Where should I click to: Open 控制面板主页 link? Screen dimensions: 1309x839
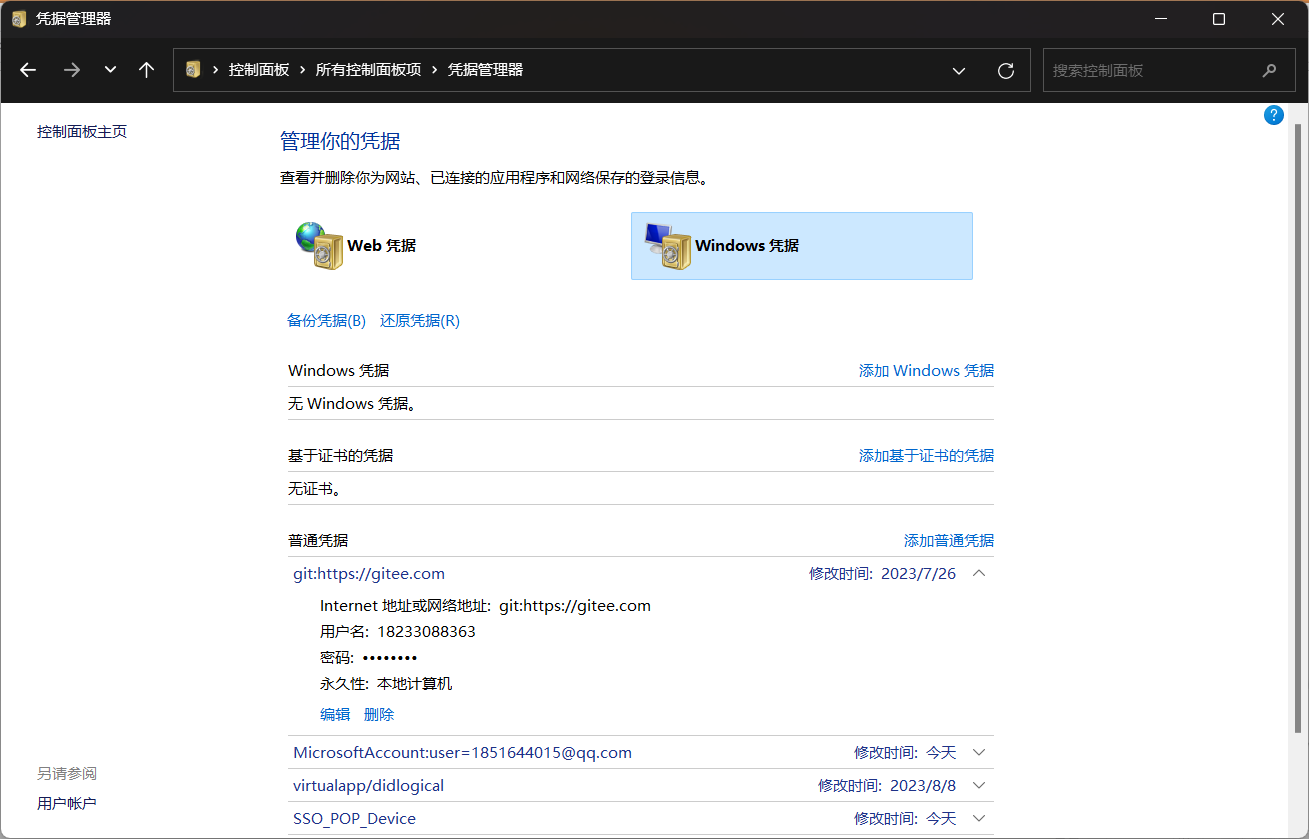pos(82,132)
